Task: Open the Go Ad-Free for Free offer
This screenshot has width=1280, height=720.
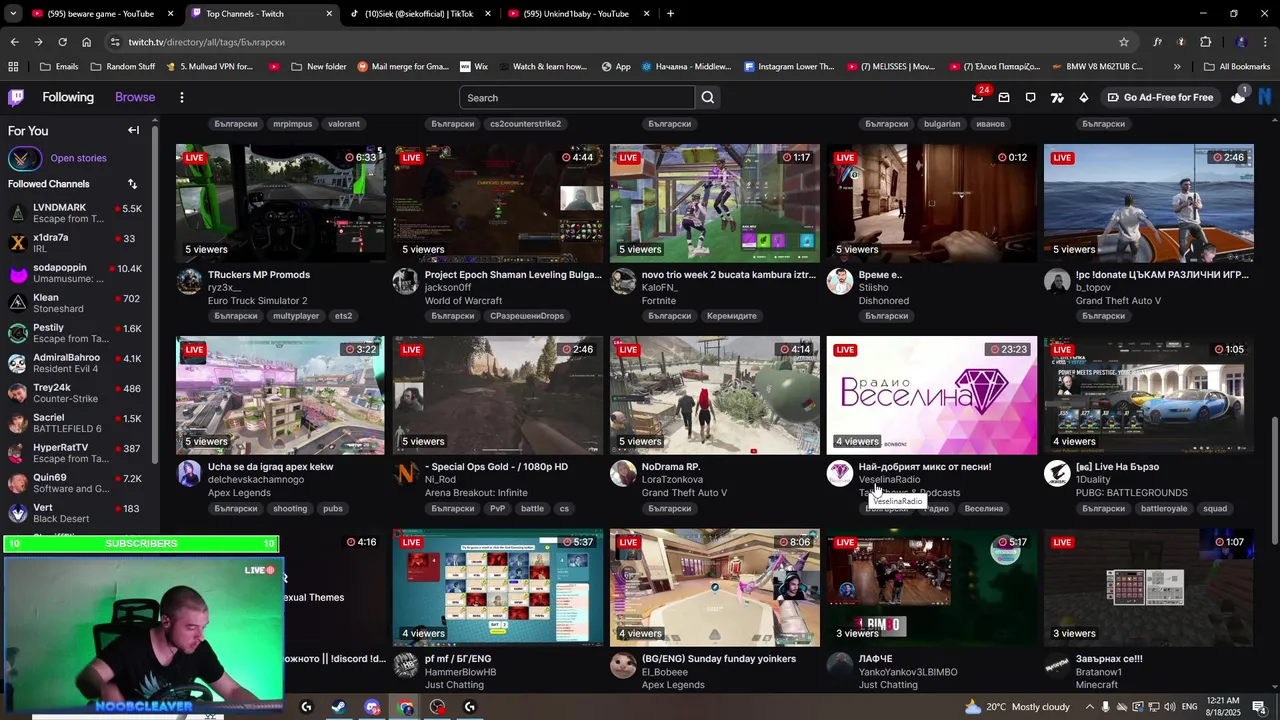Action: click(x=1160, y=97)
